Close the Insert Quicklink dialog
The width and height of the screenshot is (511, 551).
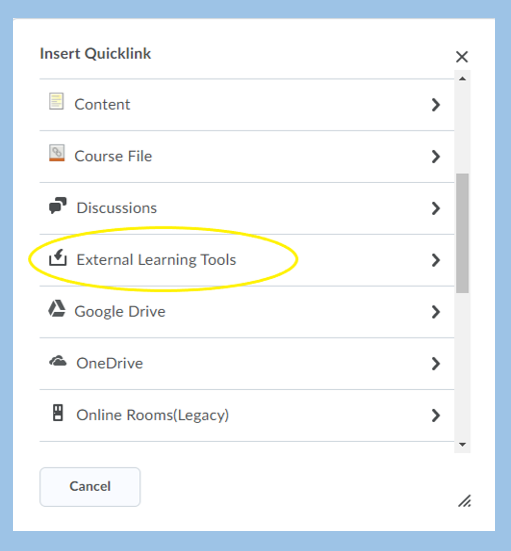coord(462,57)
